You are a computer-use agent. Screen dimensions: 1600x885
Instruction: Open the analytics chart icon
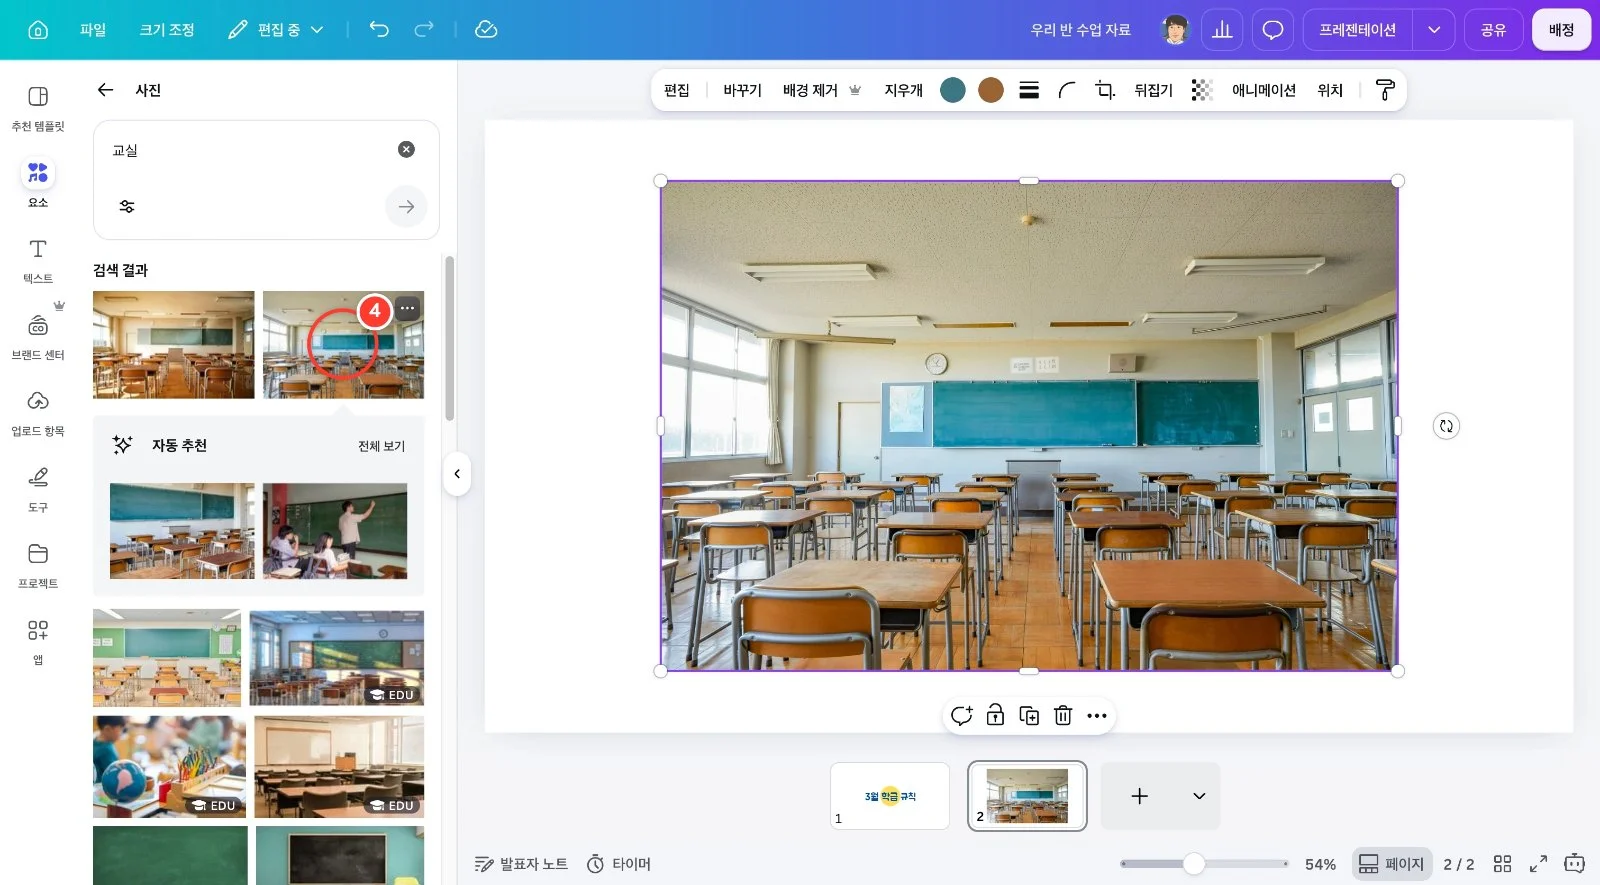[1222, 30]
